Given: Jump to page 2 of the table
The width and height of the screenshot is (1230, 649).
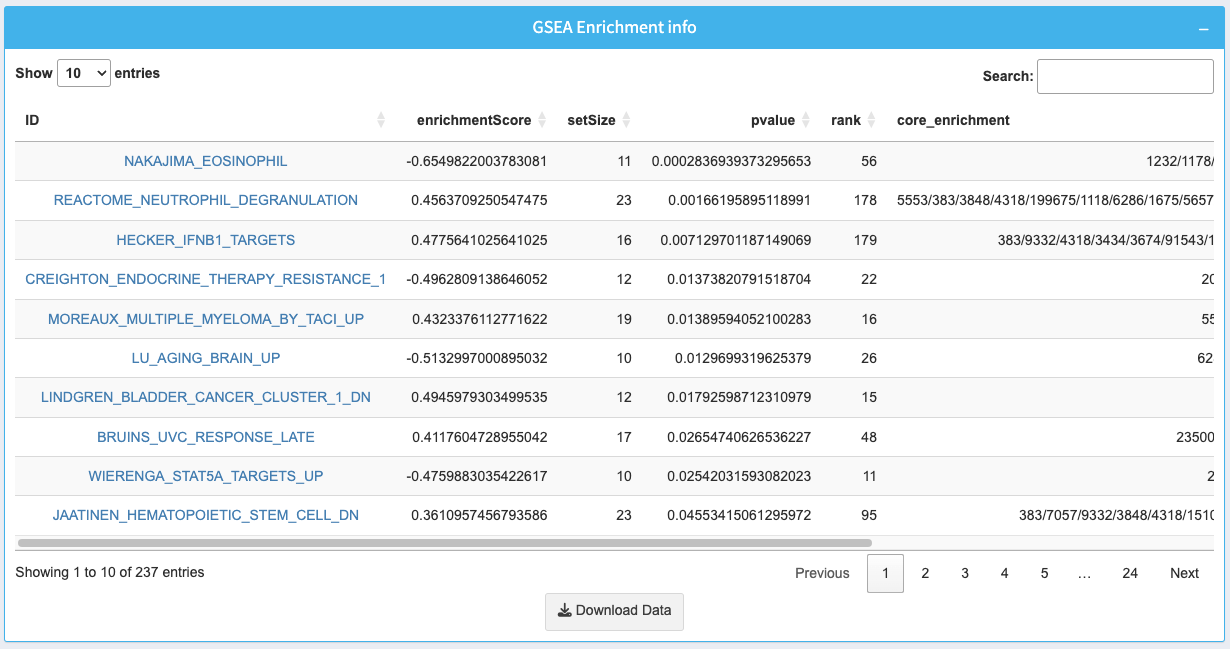Looking at the screenshot, I should coord(925,573).
